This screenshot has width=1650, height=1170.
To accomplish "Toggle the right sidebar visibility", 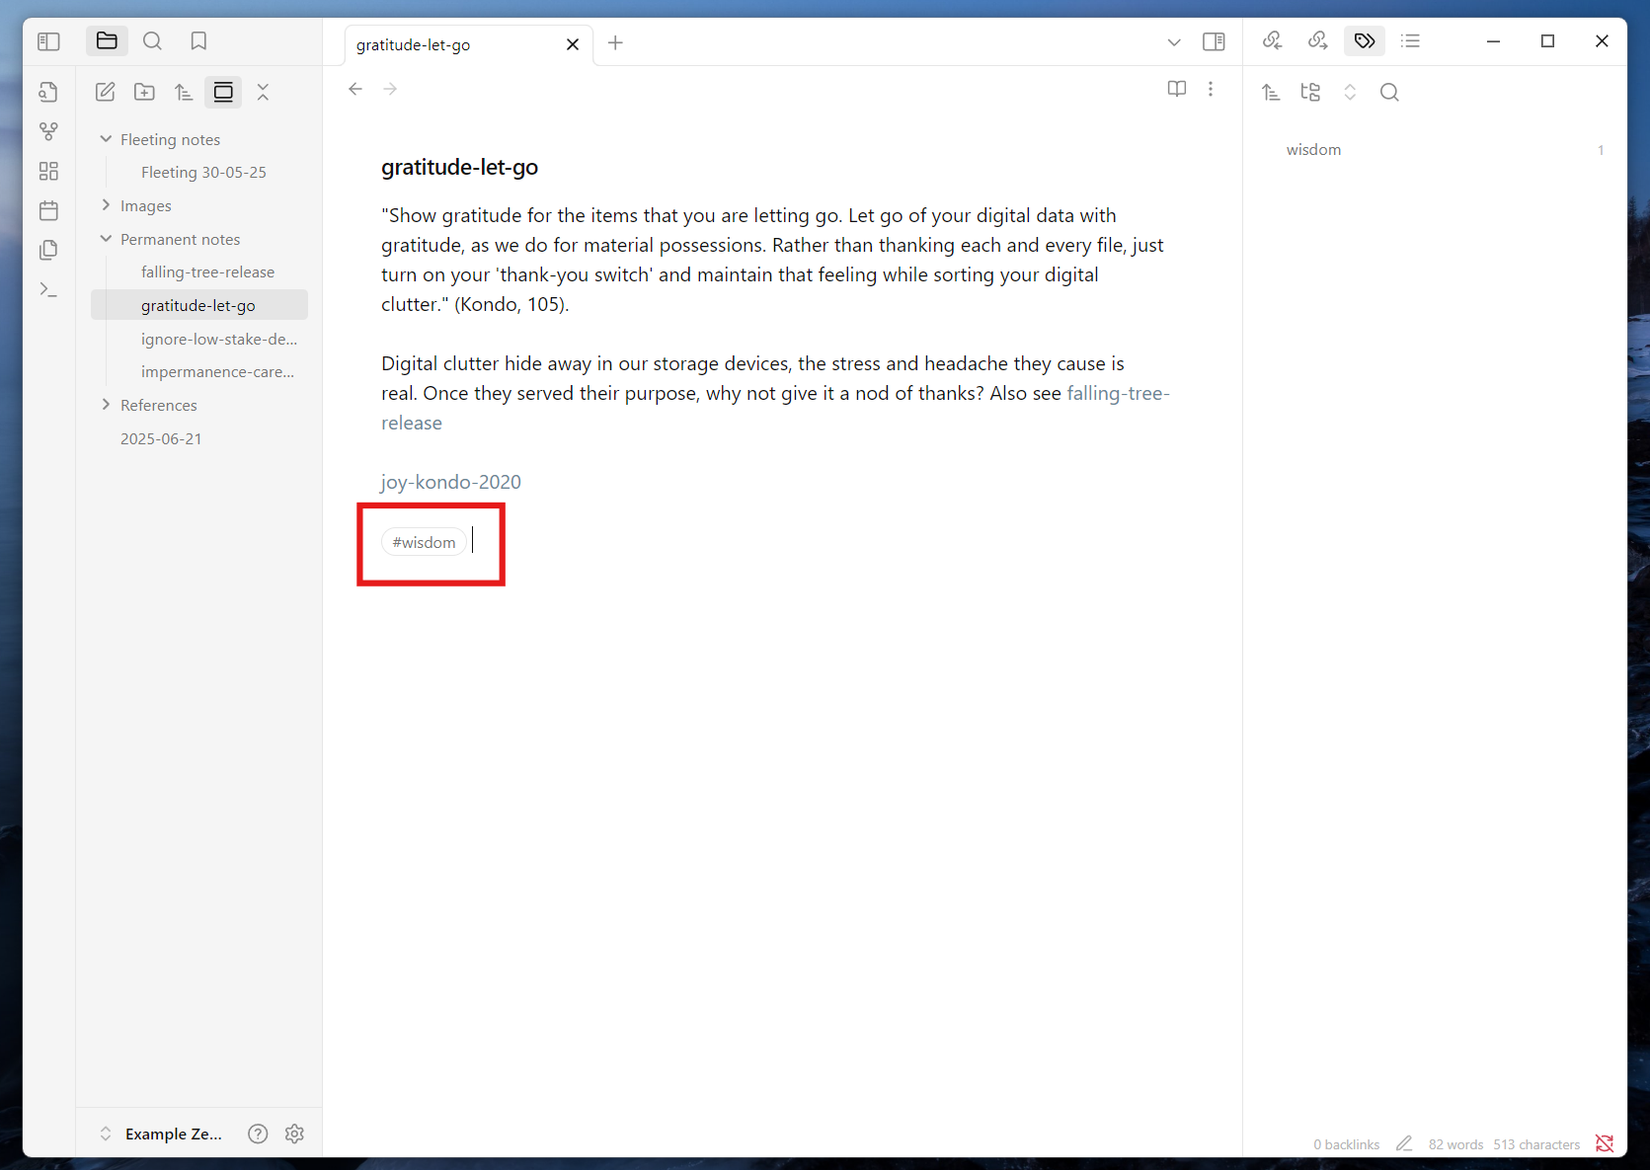I will 1214,41.
